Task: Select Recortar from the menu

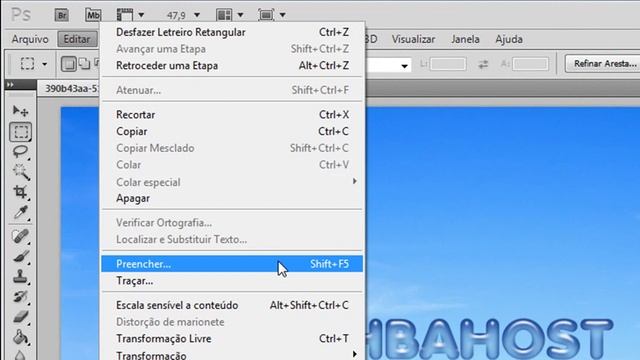Action: click(x=232, y=115)
